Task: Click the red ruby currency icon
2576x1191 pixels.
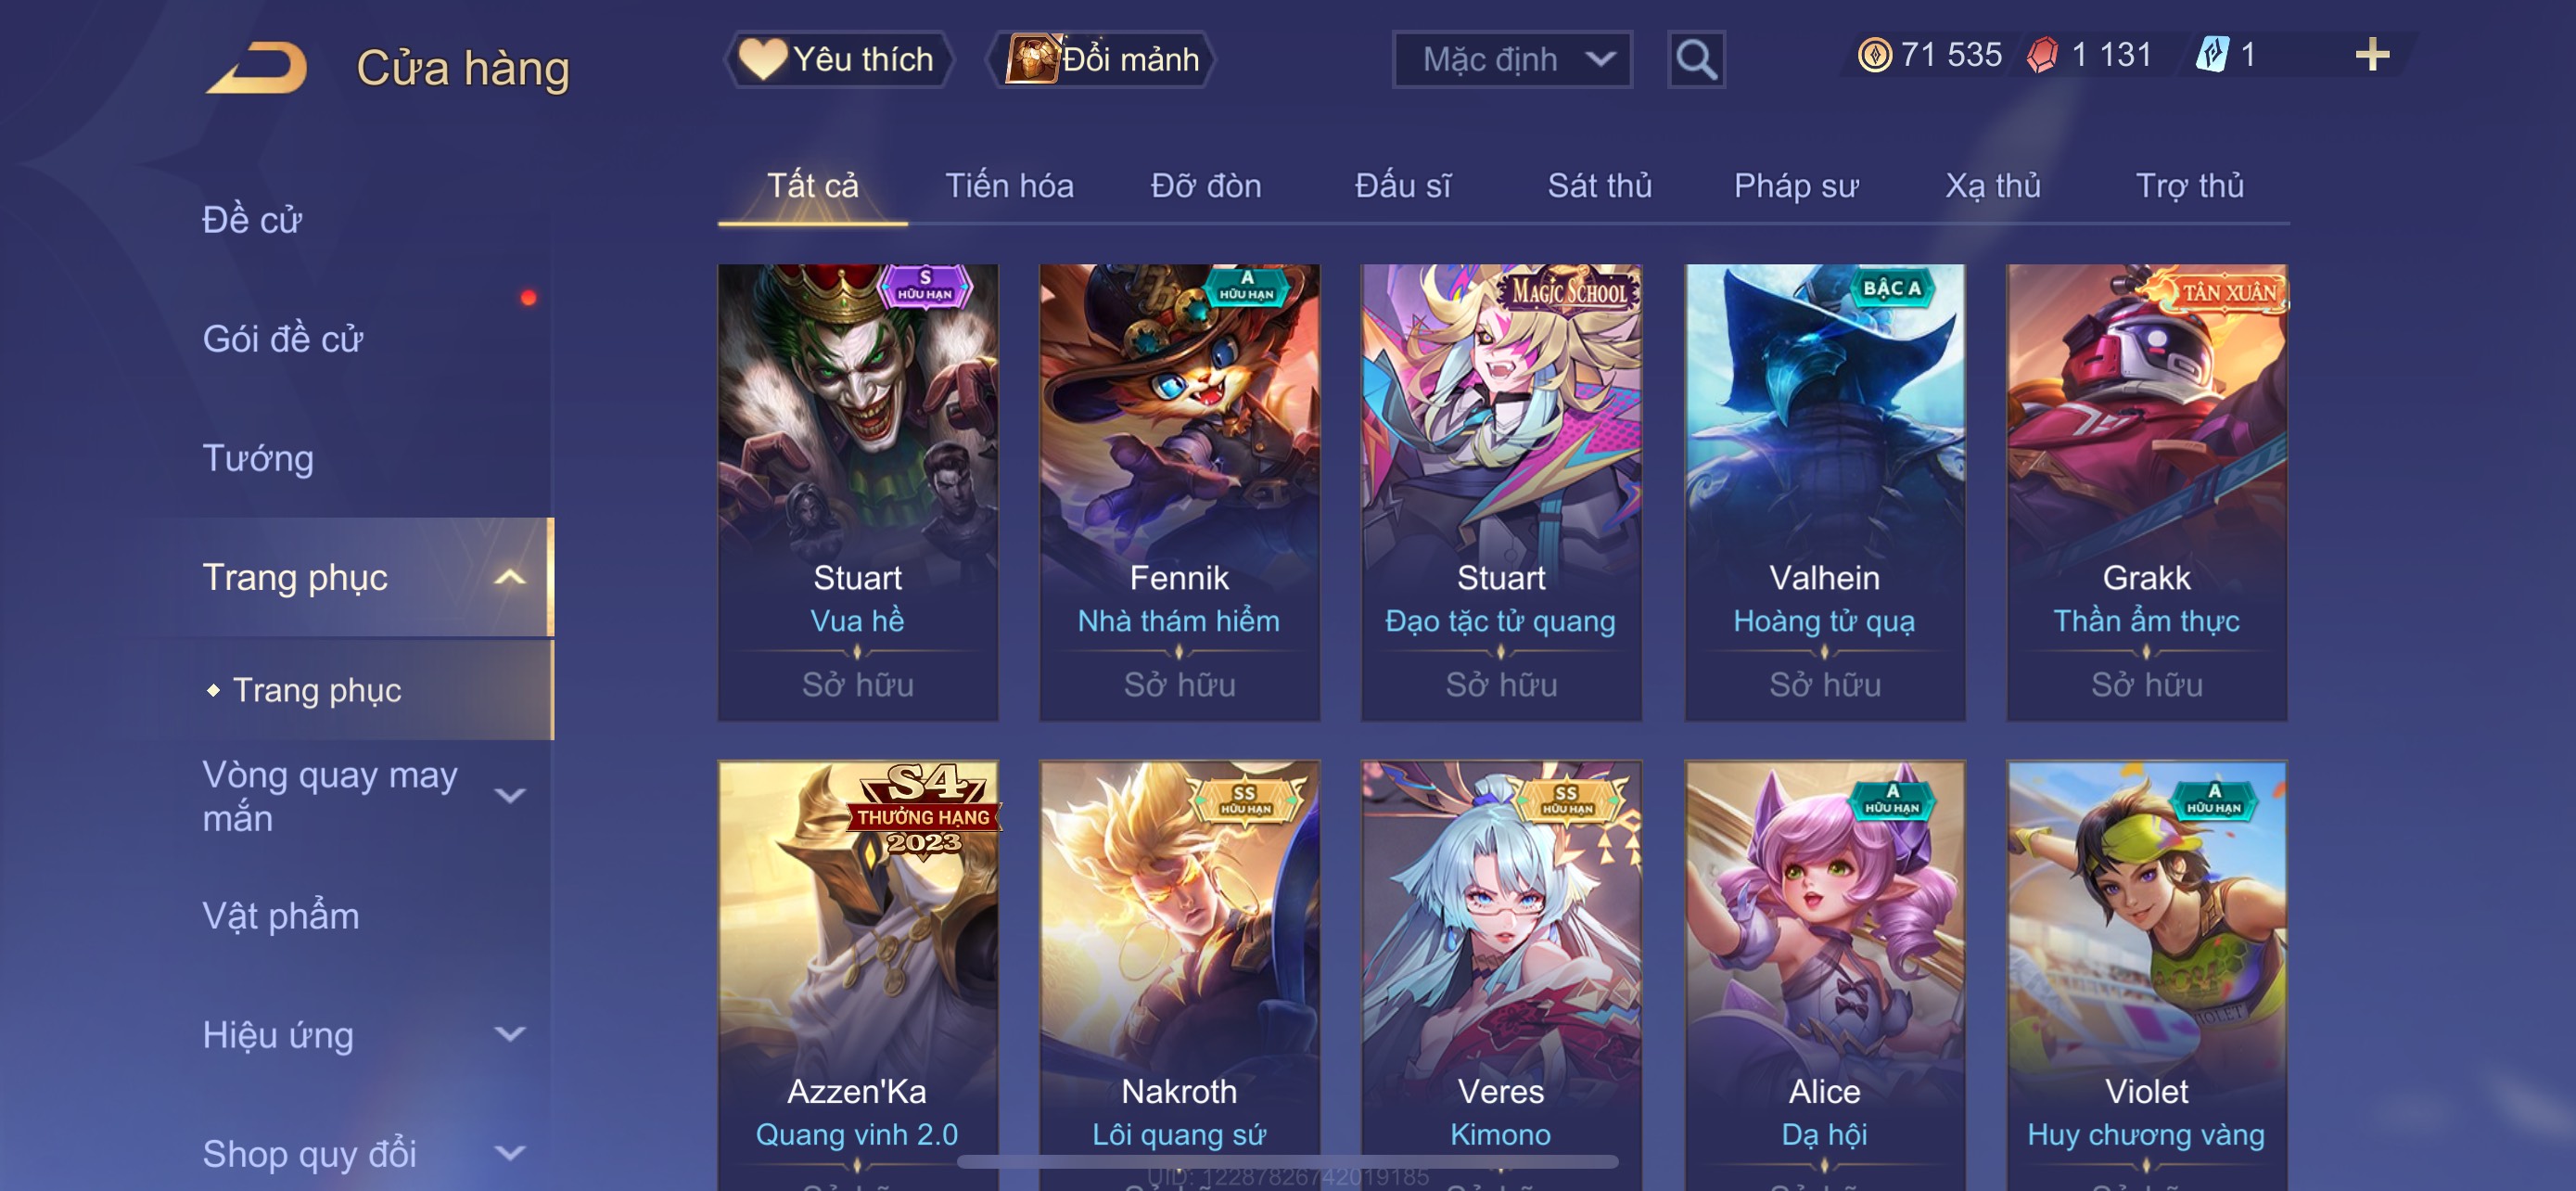Action: point(2042,55)
